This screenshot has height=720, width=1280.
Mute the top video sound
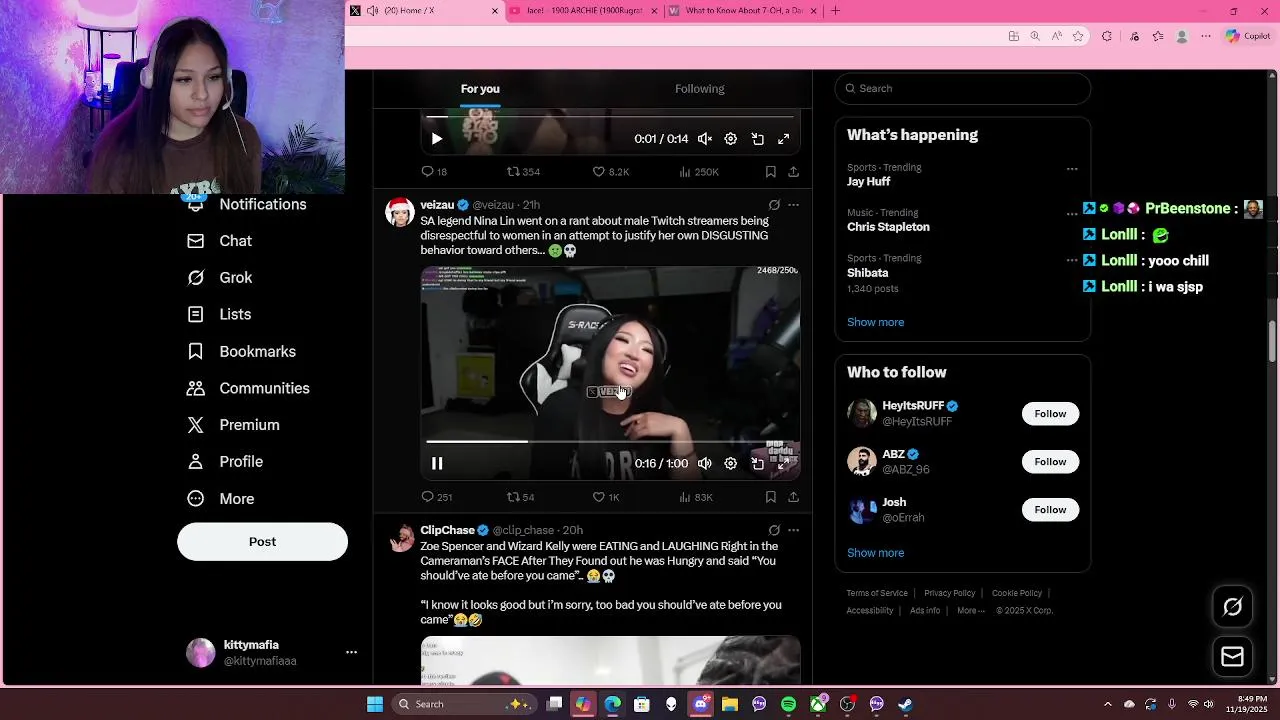705,139
